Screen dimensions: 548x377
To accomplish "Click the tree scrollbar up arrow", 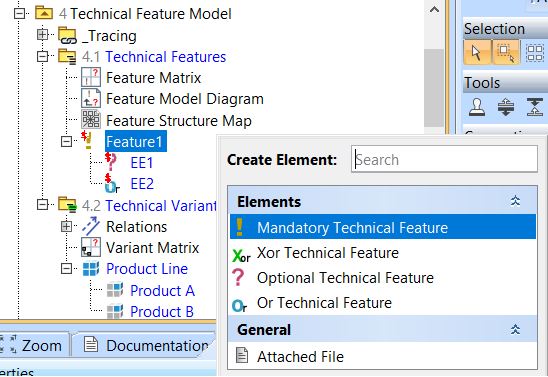I will click(434, 10).
